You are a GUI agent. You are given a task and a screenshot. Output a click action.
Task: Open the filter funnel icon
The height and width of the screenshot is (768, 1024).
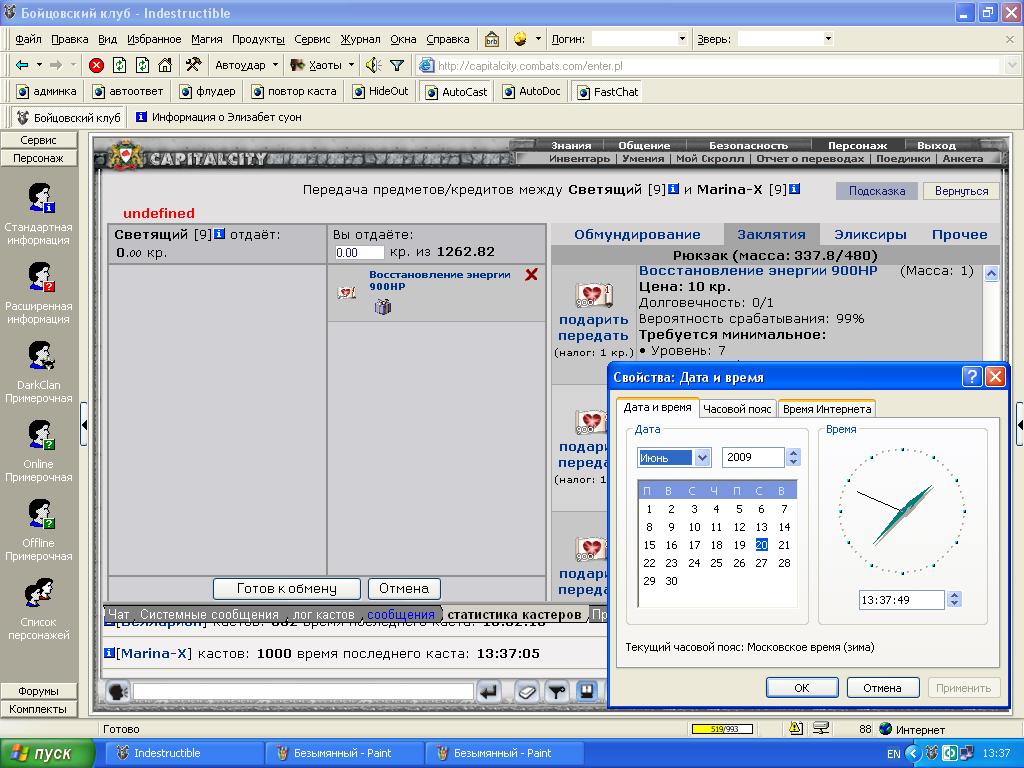[396, 65]
